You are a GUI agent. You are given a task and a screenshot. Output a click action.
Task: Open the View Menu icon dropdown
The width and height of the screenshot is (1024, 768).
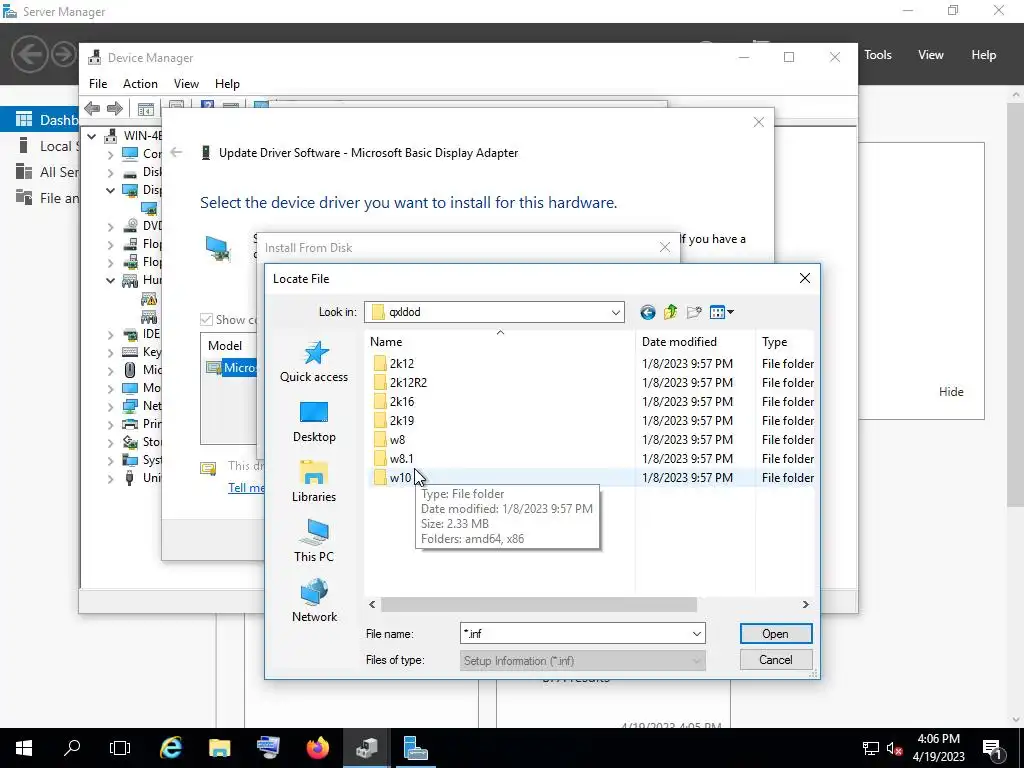coord(722,312)
